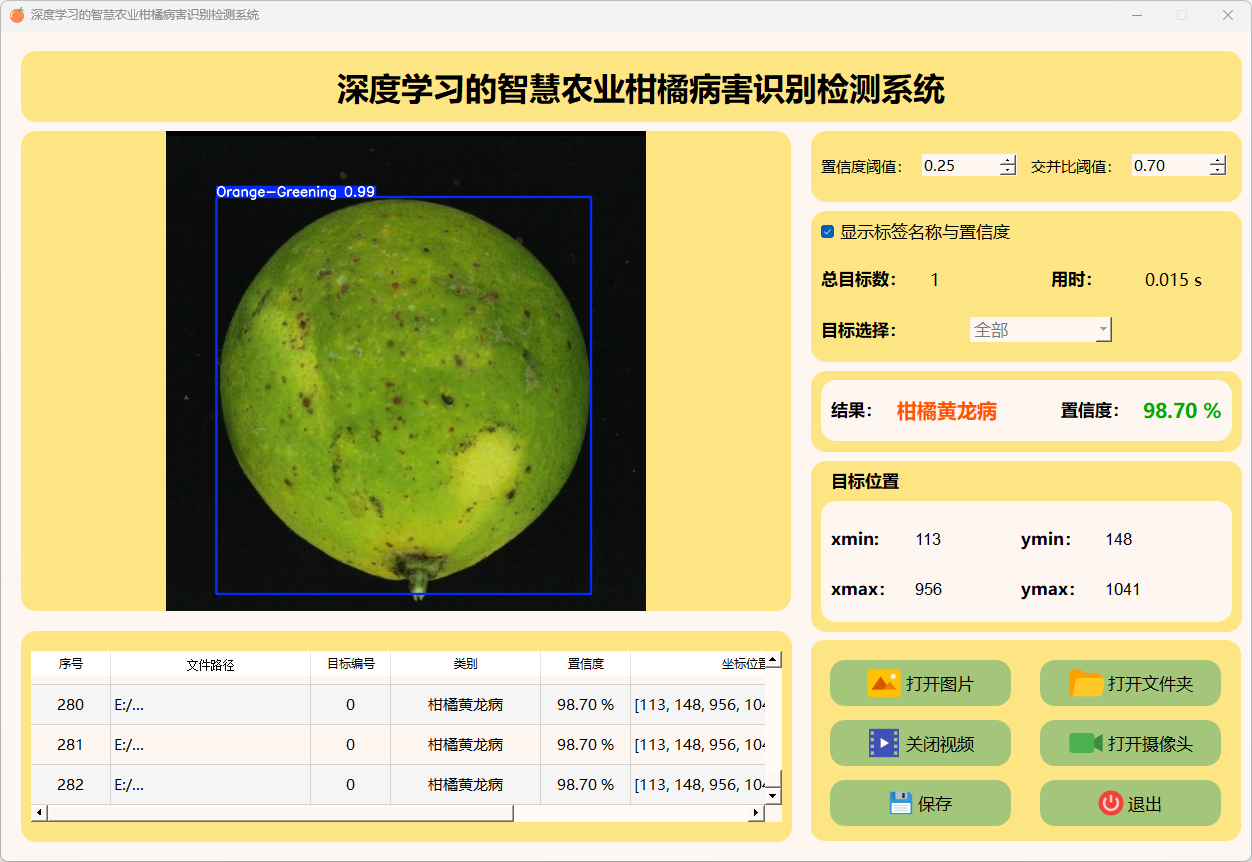The height and width of the screenshot is (862, 1252).
Task: Toggle 显示标签名称与置信度 checkbox
Action: 828,232
